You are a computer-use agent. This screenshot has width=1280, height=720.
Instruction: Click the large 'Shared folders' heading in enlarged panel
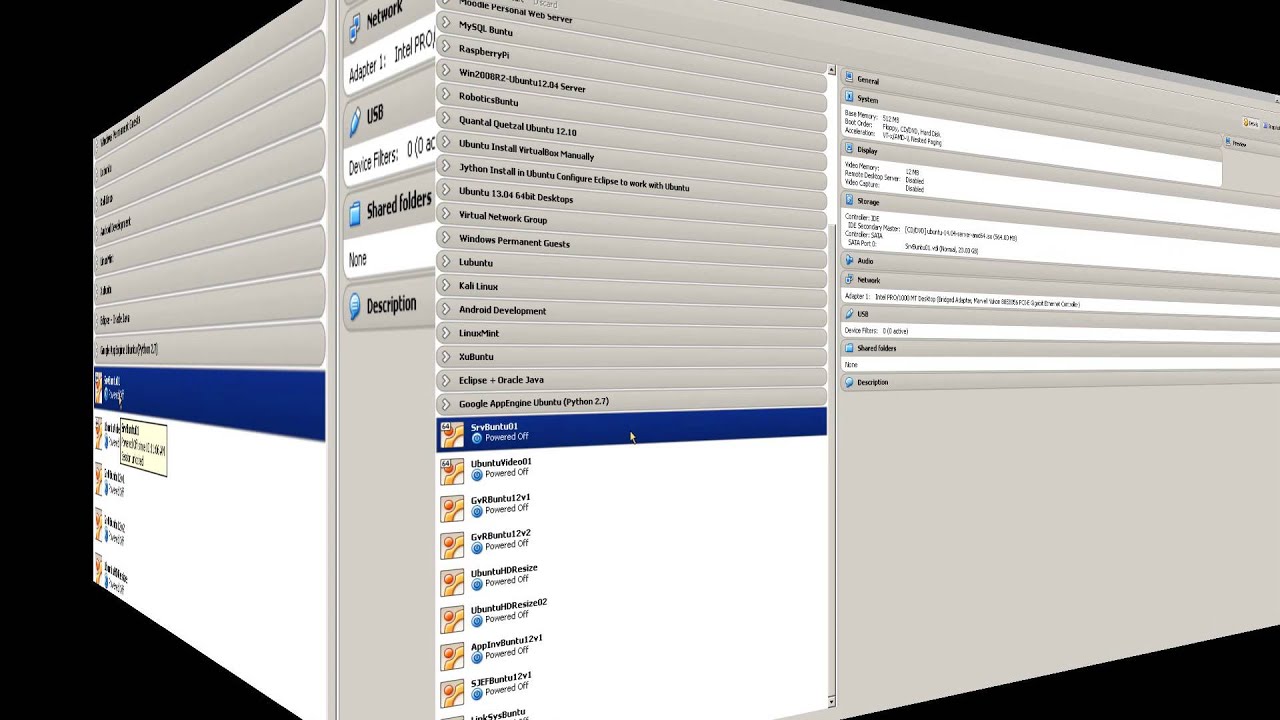coord(399,206)
